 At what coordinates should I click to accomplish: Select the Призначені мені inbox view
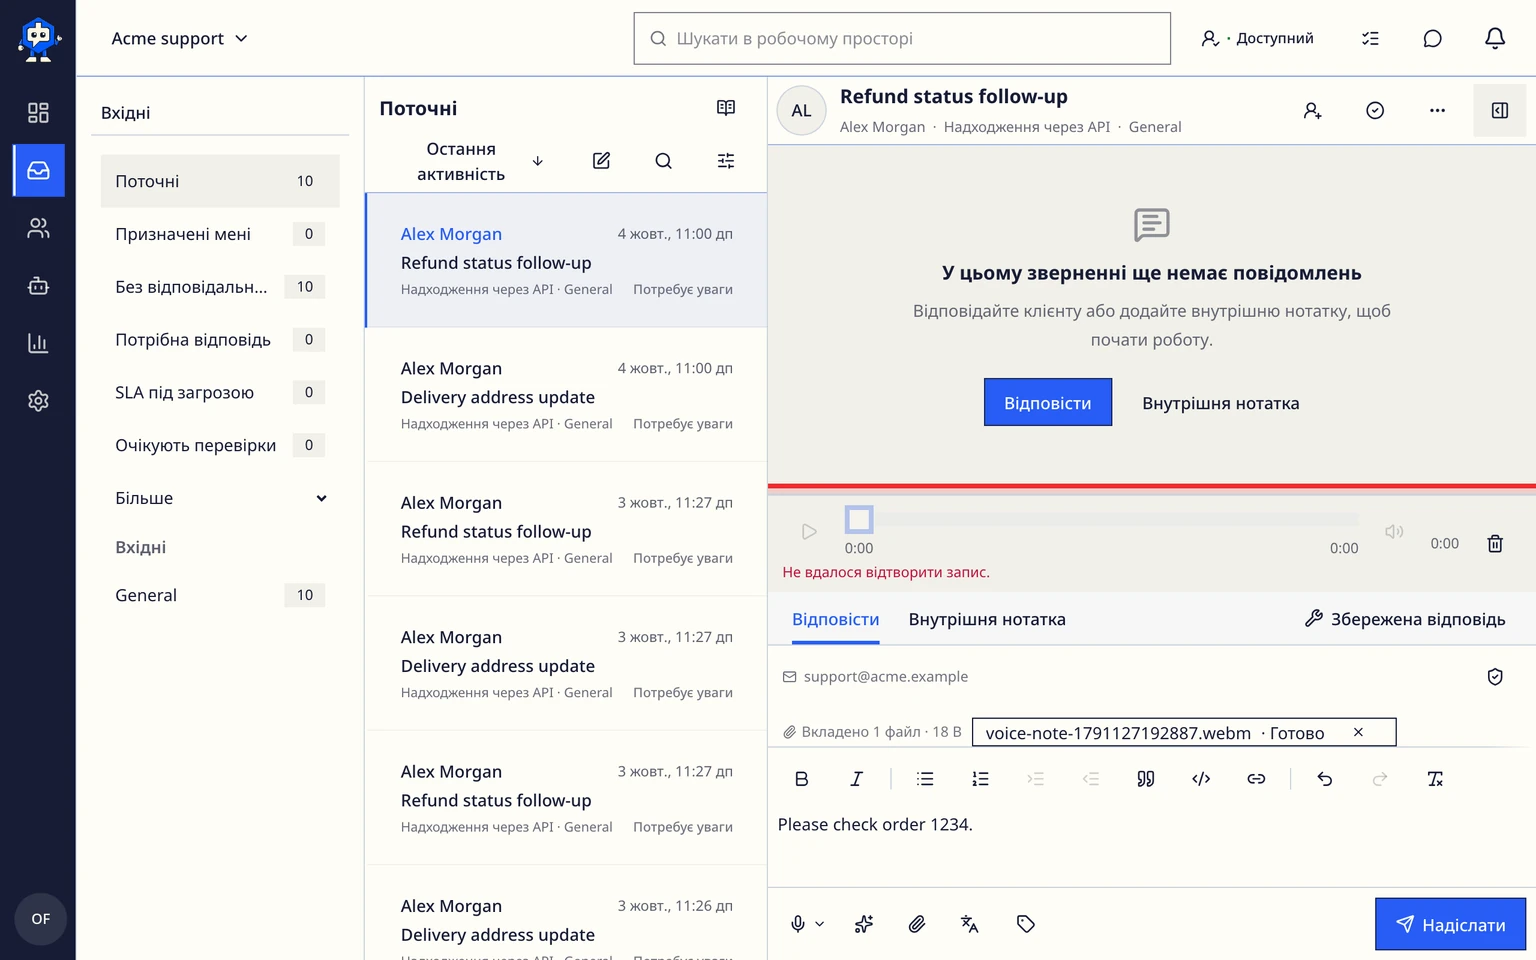[x=220, y=234]
